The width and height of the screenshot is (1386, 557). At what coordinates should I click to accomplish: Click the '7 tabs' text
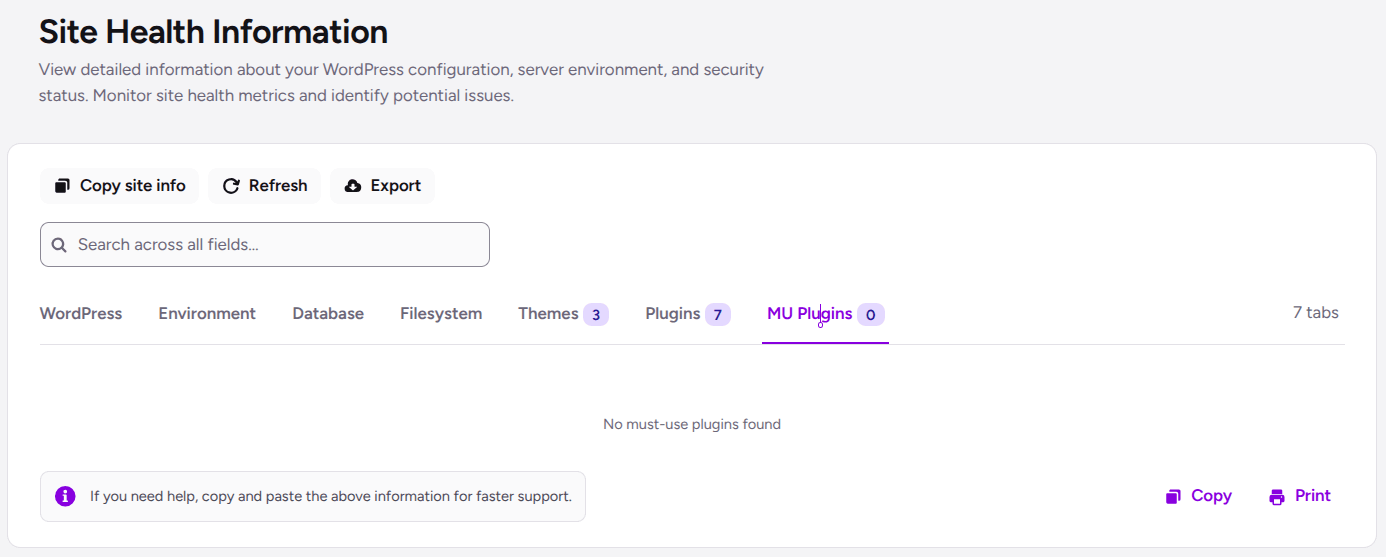coord(1315,312)
